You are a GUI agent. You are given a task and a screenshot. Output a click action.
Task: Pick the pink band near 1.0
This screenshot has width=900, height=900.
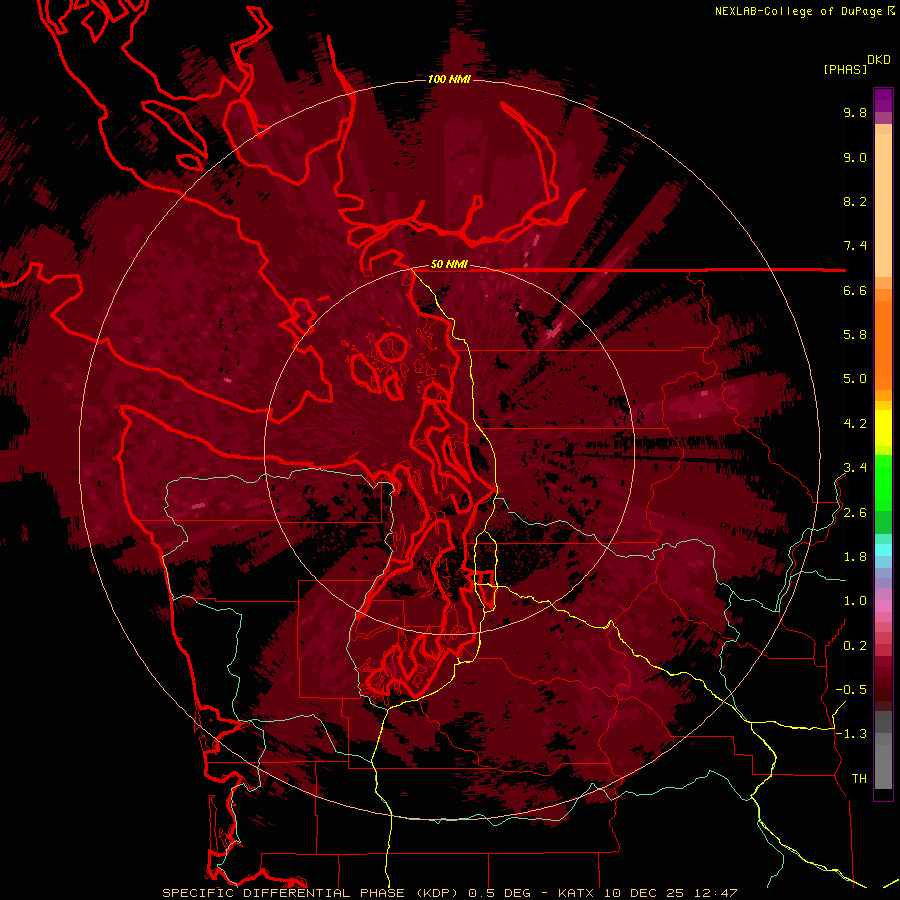[883, 606]
